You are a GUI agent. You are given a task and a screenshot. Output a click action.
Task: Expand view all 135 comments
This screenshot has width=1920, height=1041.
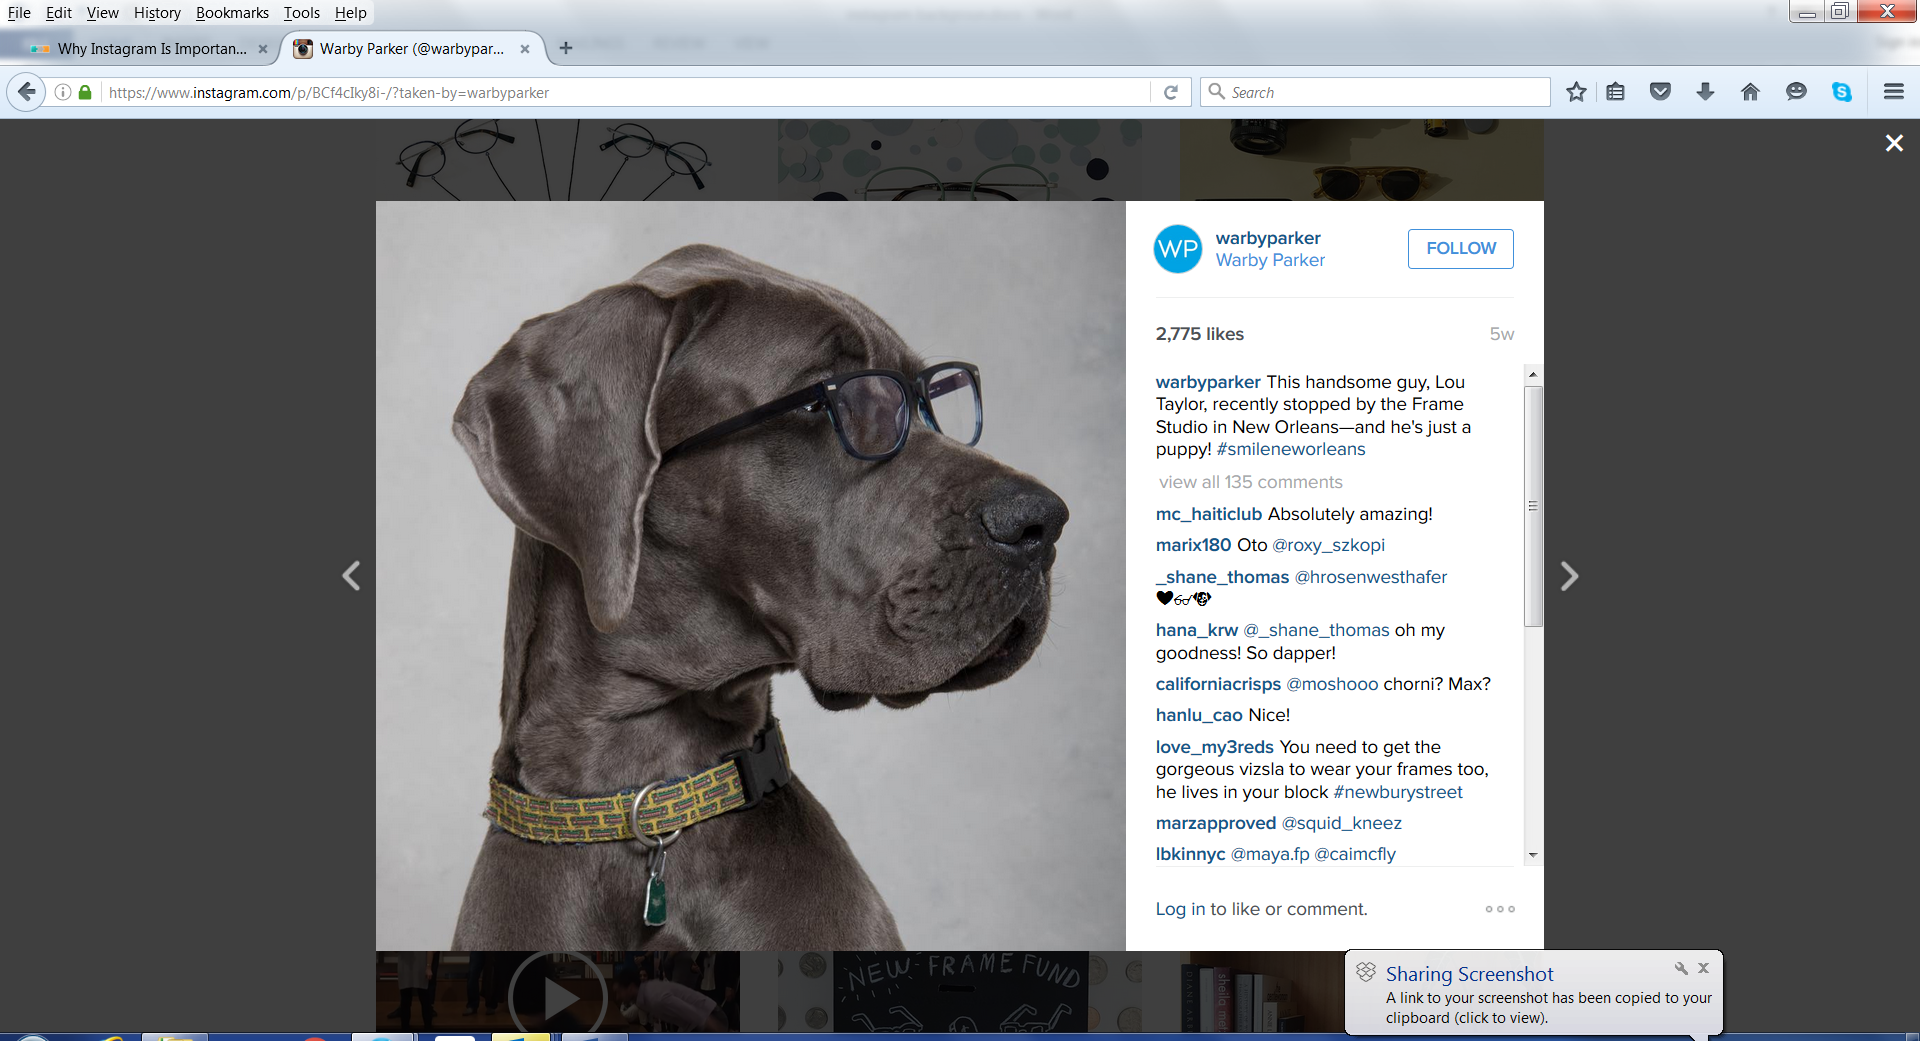coord(1250,482)
